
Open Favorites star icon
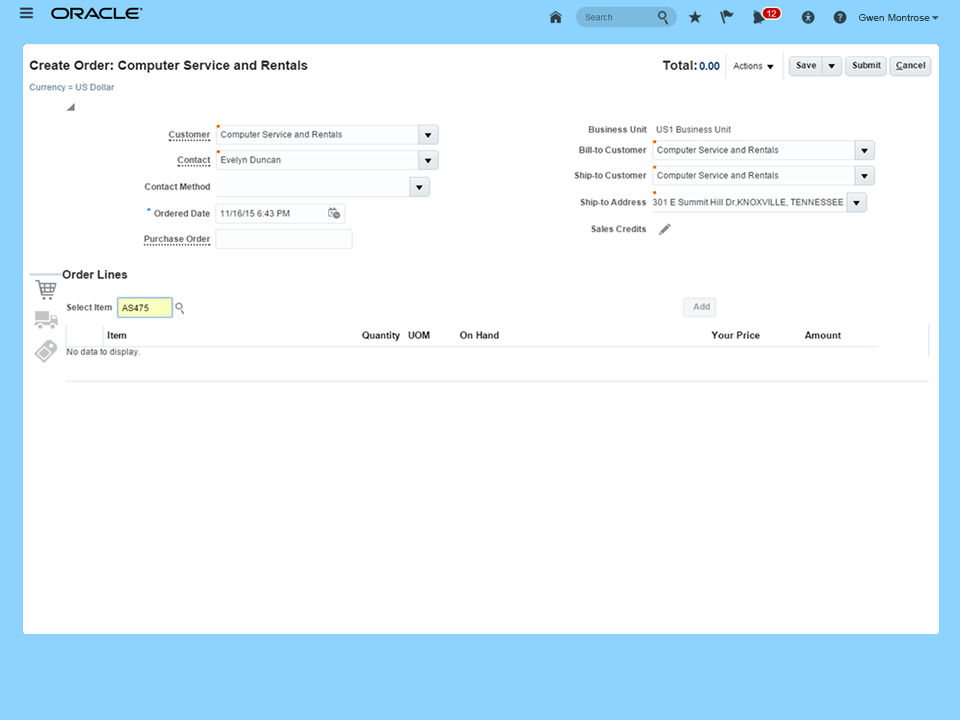[x=695, y=17]
